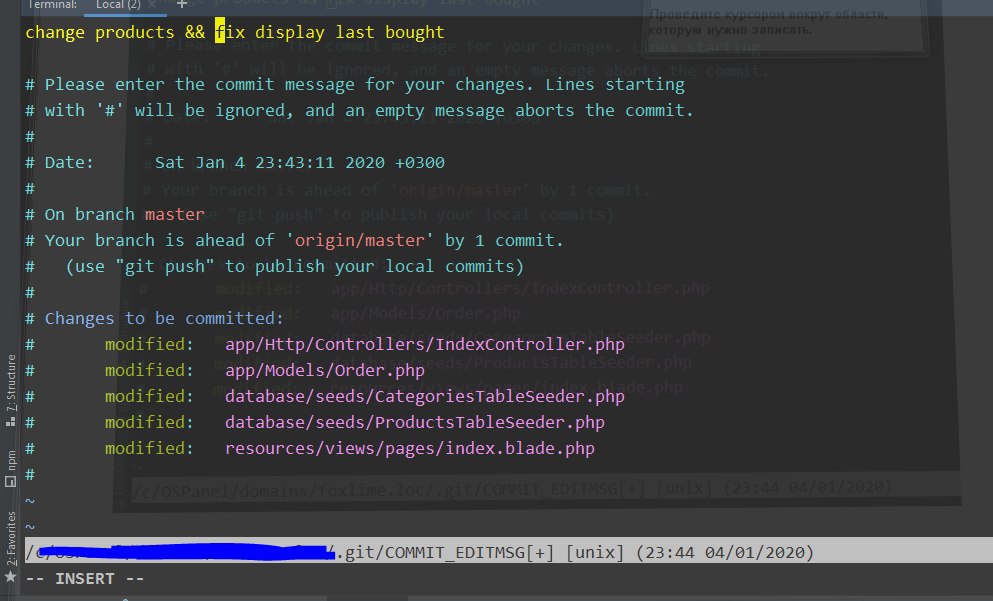Click the -- INSERT -- mode indicator
Screen dimensions: 993x601
point(85,578)
